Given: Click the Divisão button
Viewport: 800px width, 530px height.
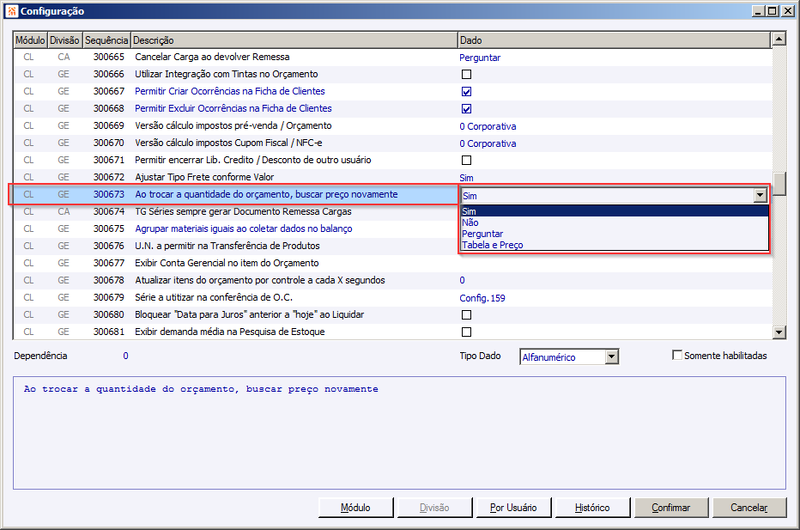Looking at the screenshot, I should [x=434, y=508].
